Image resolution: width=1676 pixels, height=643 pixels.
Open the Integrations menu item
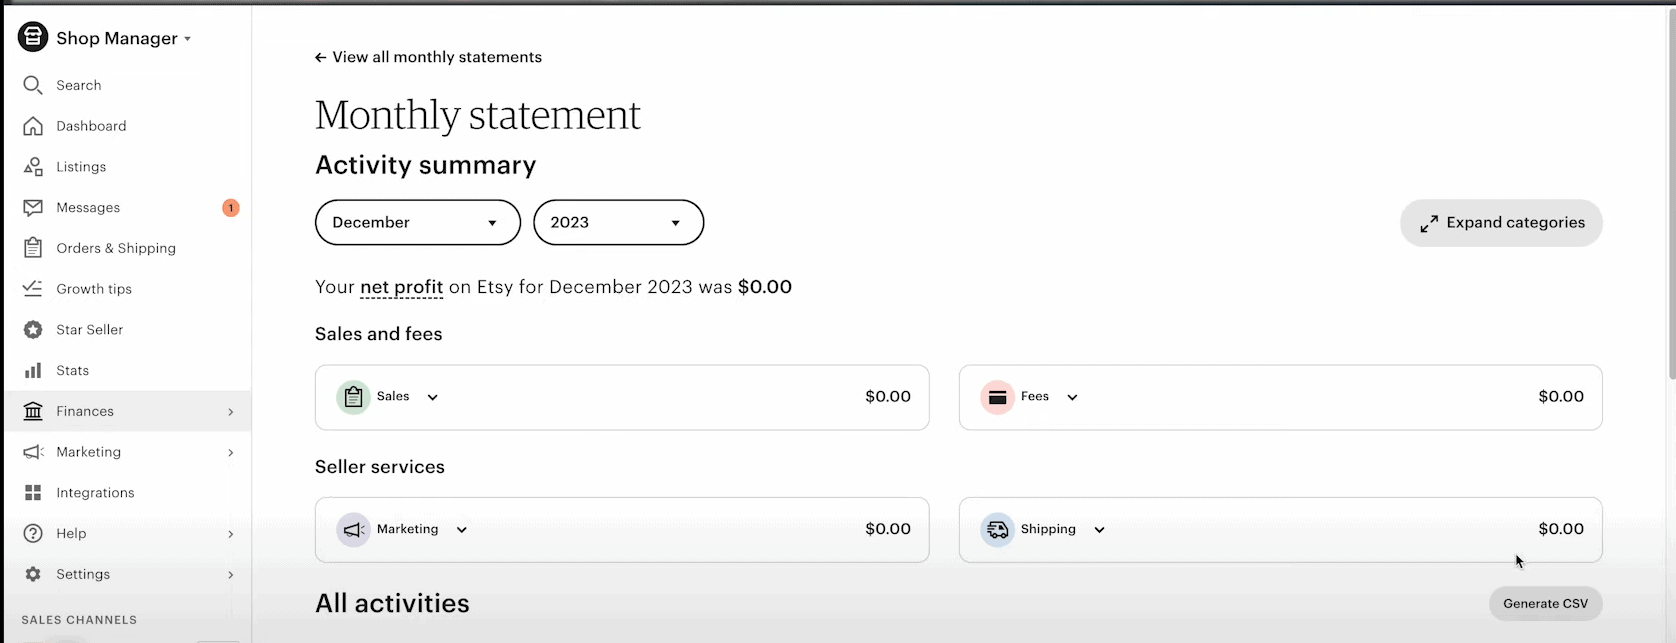pos(94,493)
